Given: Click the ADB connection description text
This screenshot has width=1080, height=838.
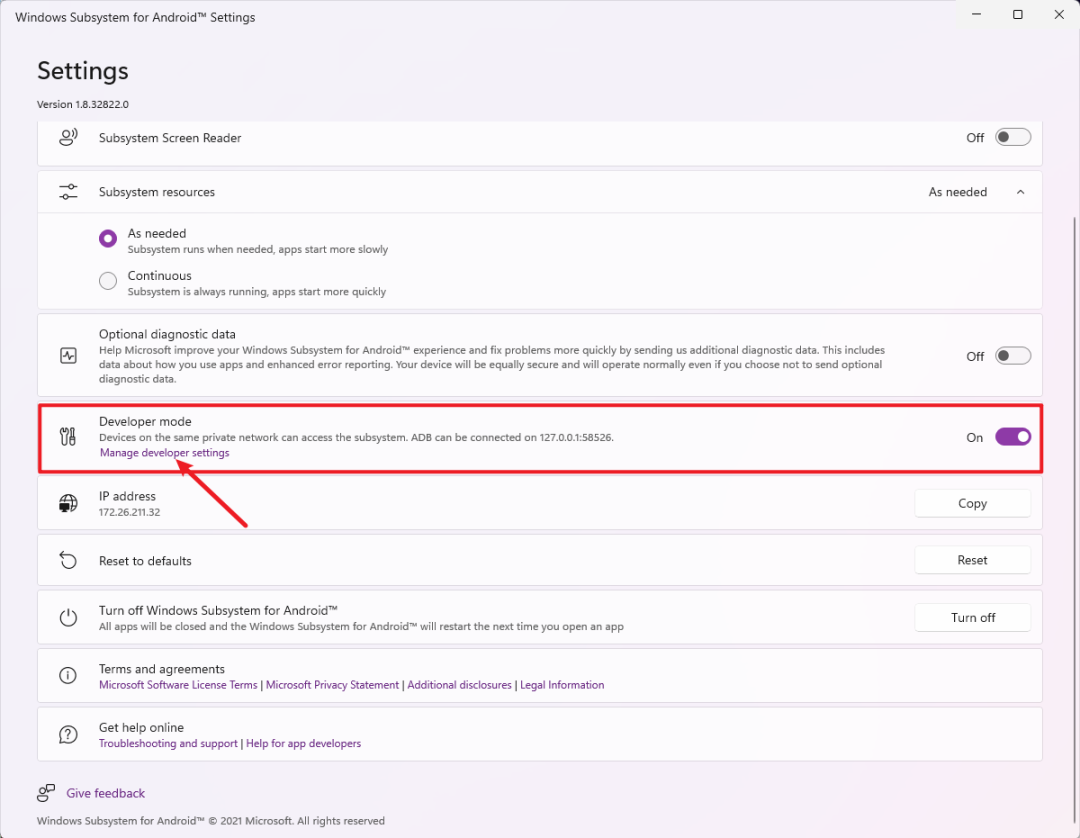Looking at the screenshot, I should click(356, 437).
